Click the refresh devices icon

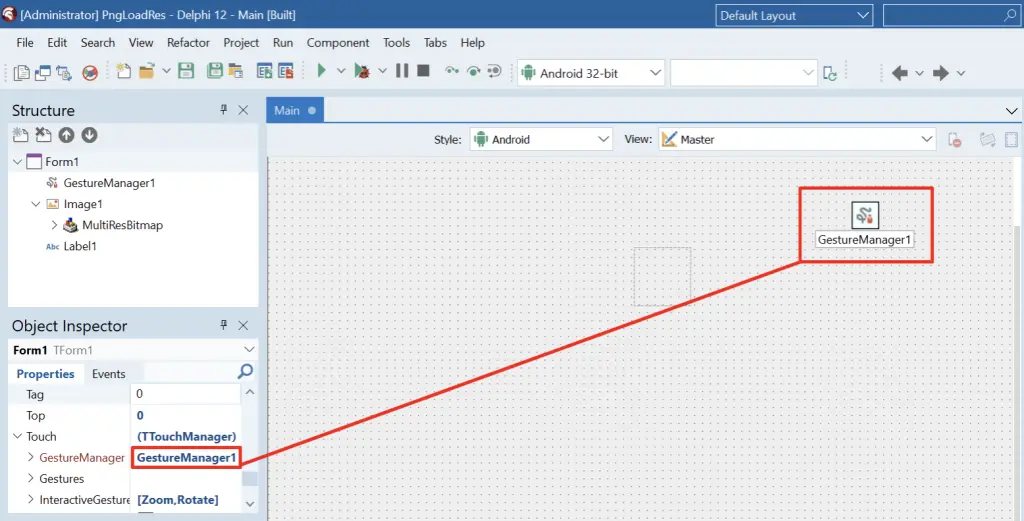(x=830, y=73)
